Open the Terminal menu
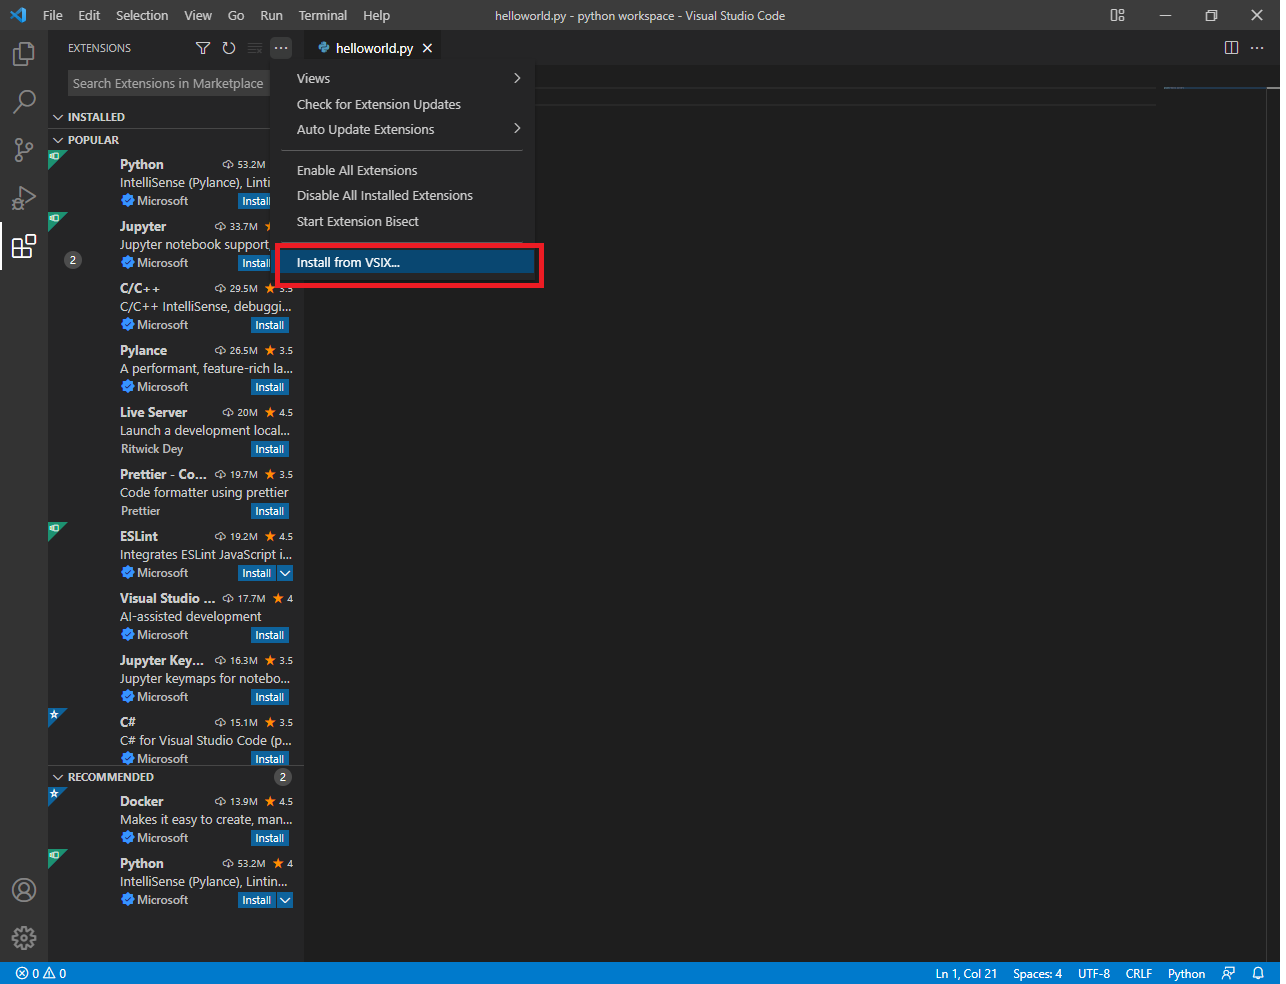The height and width of the screenshot is (984, 1286). pyautogui.click(x=323, y=15)
